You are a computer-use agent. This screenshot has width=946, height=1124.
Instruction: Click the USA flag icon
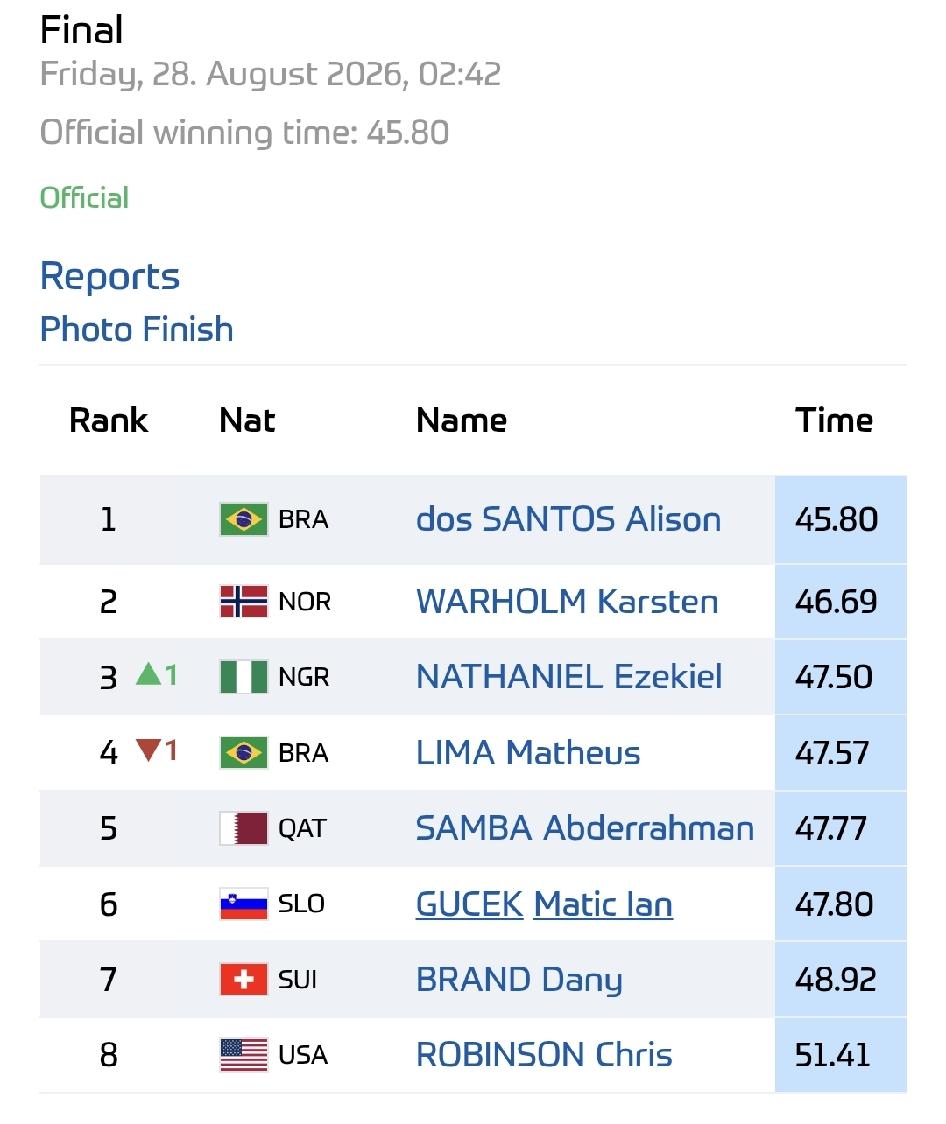[244, 1055]
